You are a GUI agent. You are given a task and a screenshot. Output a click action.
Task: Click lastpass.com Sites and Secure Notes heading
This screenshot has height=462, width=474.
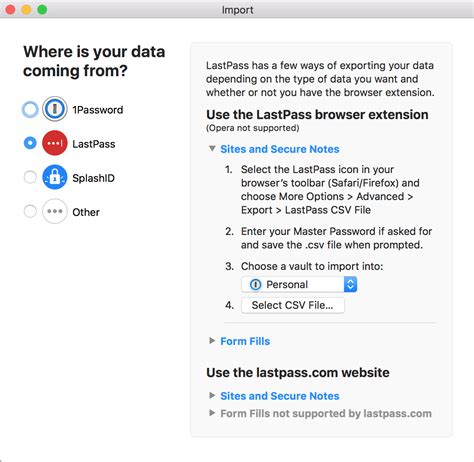click(280, 396)
